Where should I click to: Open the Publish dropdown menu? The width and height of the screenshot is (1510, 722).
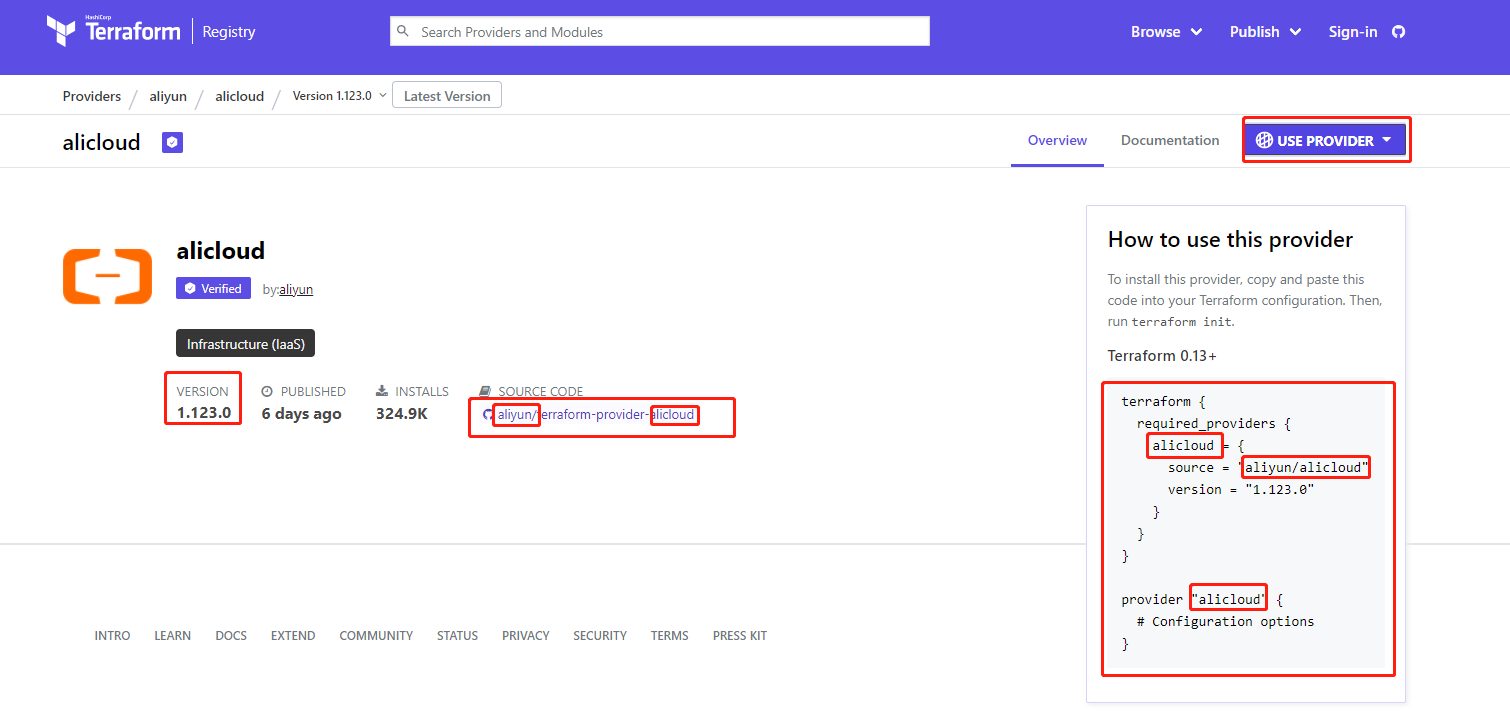pyautogui.click(x=1265, y=32)
